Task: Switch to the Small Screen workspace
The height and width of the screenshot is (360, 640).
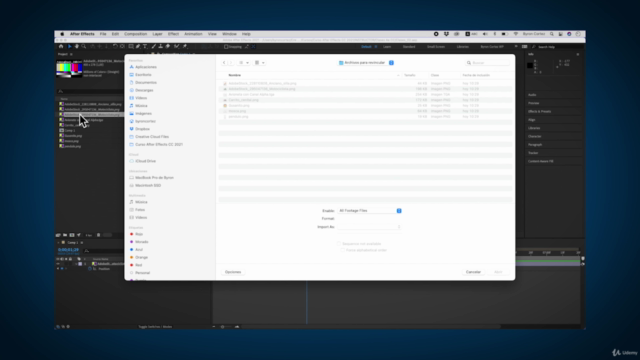Action: (436, 47)
